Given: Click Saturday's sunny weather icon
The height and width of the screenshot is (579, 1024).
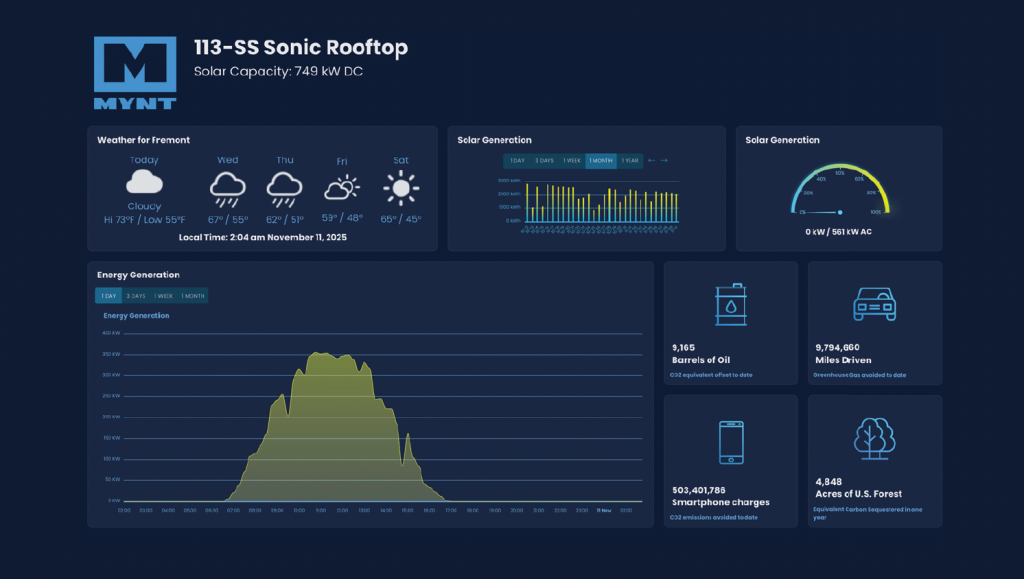Looking at the screenshot, I should click(x=400, y=187).
